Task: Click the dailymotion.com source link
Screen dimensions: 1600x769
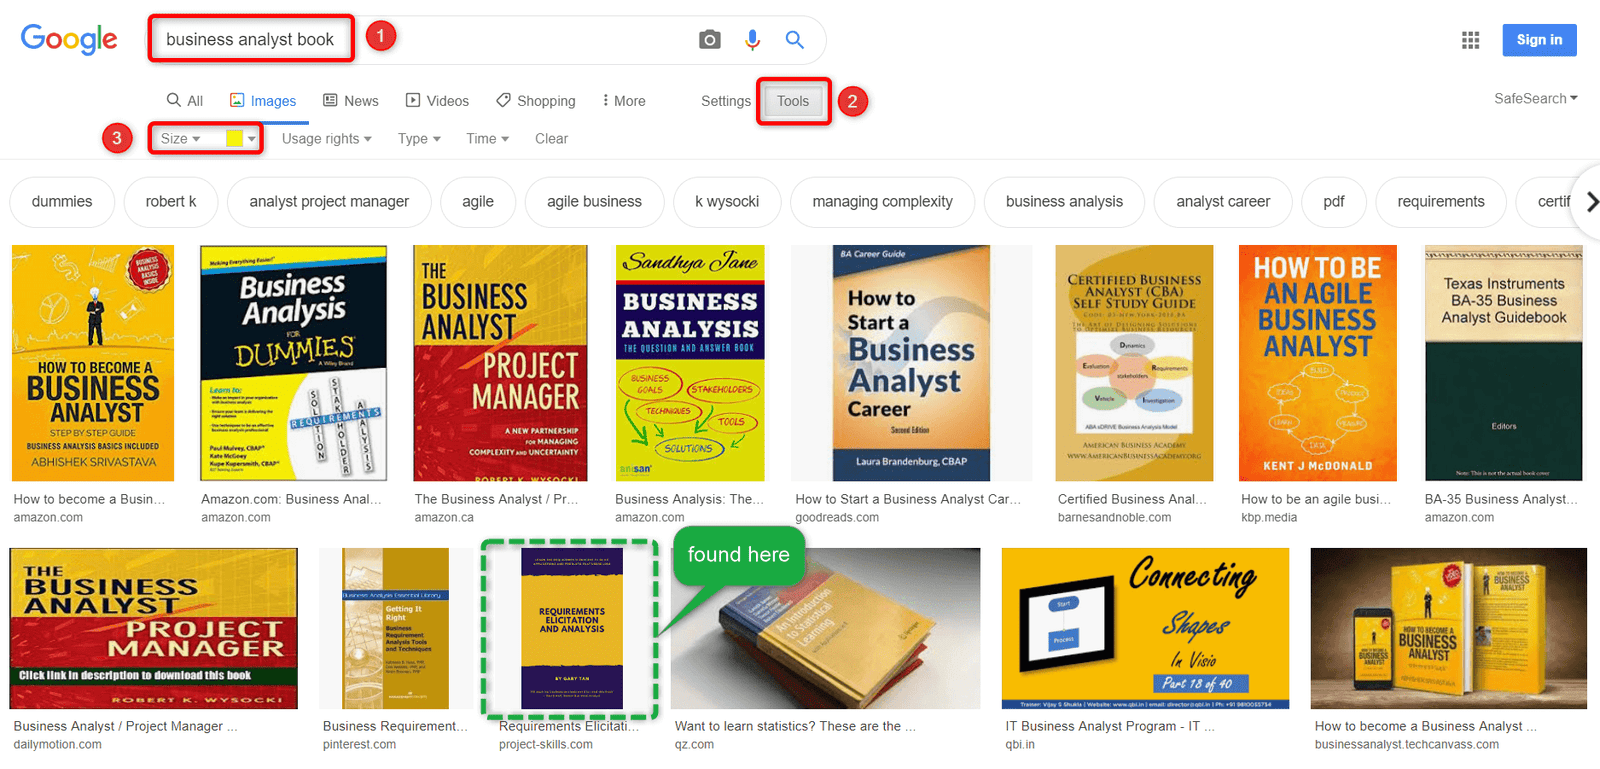Action: [57, 745]
